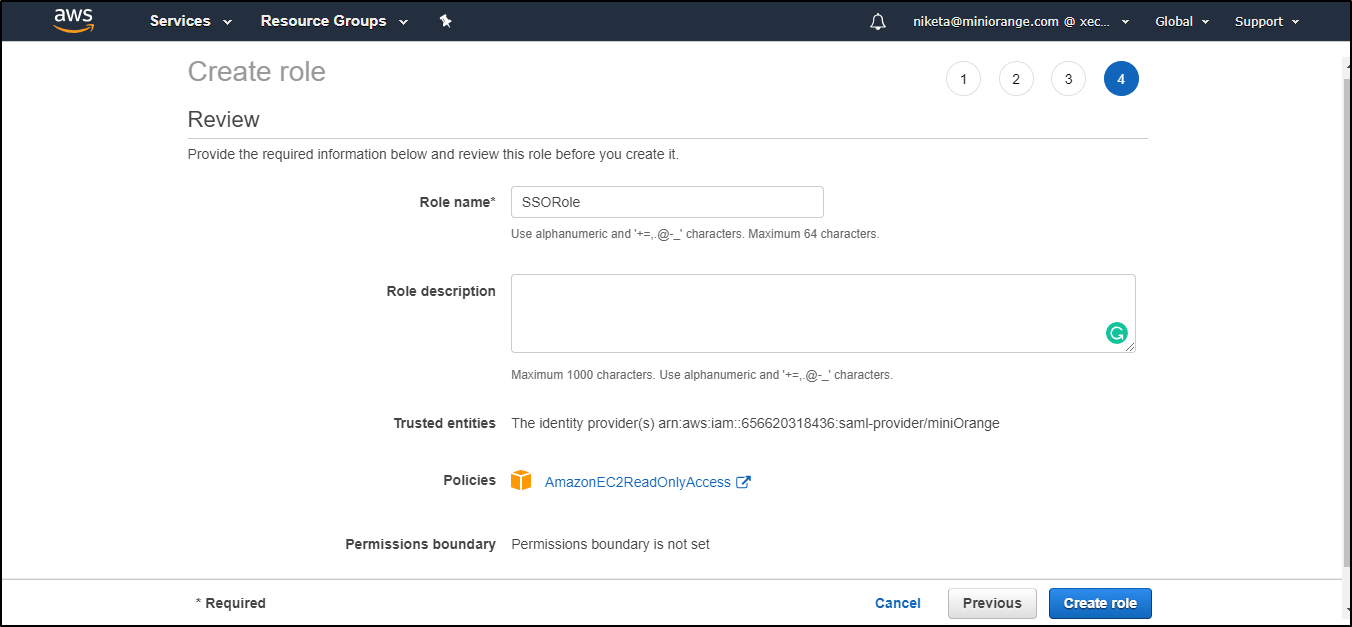Click inside the Role name field

[666, 201]
